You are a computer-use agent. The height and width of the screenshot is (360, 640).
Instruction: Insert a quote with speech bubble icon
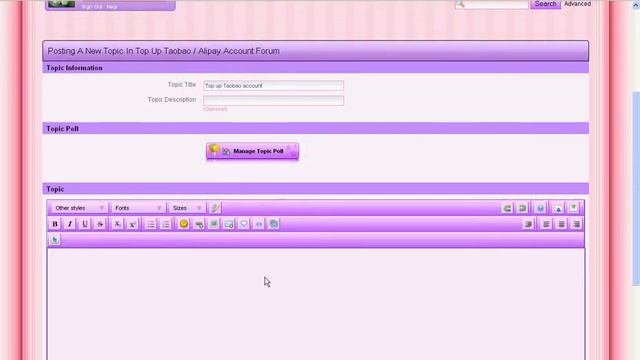244,224
